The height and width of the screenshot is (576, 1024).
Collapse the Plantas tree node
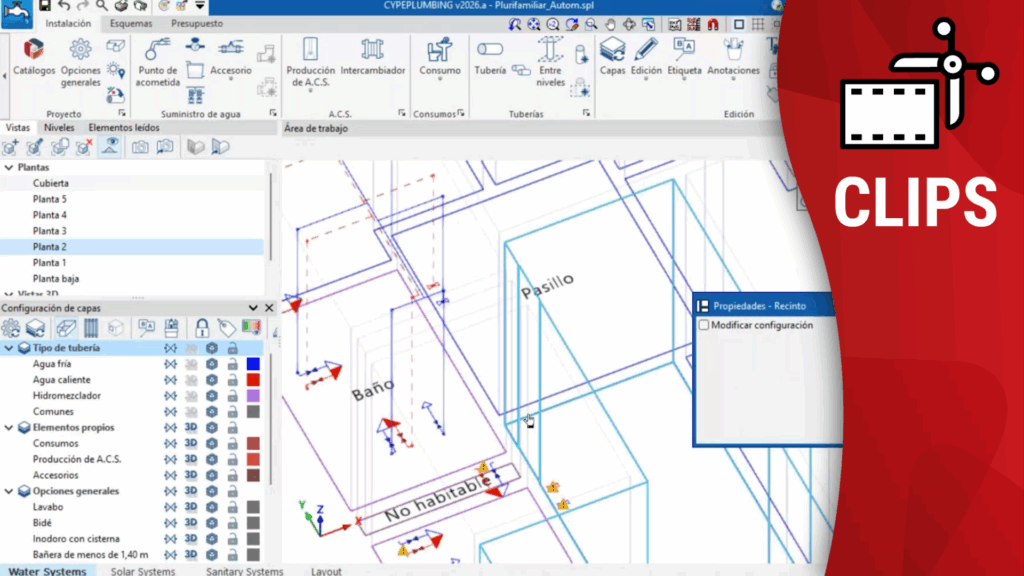point(9,168)
